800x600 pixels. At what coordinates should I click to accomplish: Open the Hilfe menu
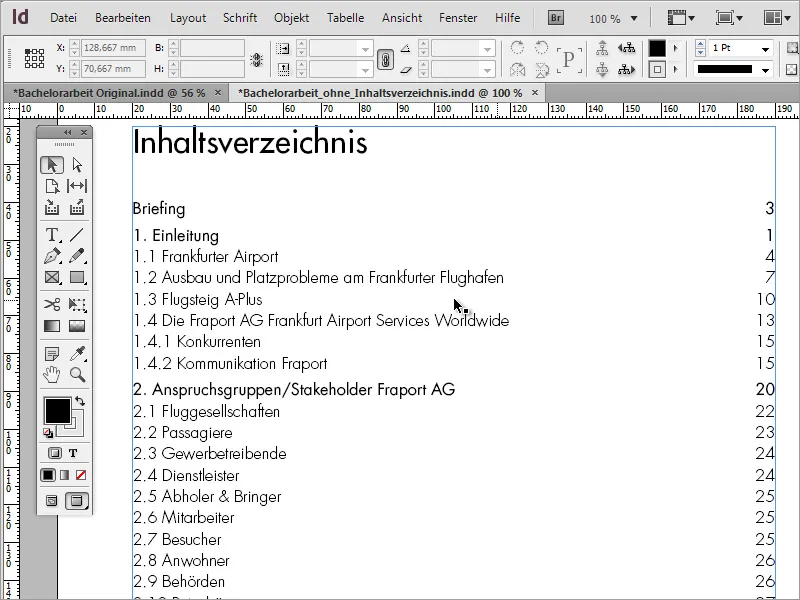pos(508,18)
